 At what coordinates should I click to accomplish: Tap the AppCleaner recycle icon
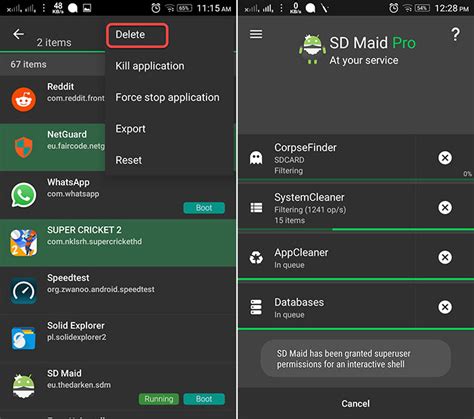(256, 257)
